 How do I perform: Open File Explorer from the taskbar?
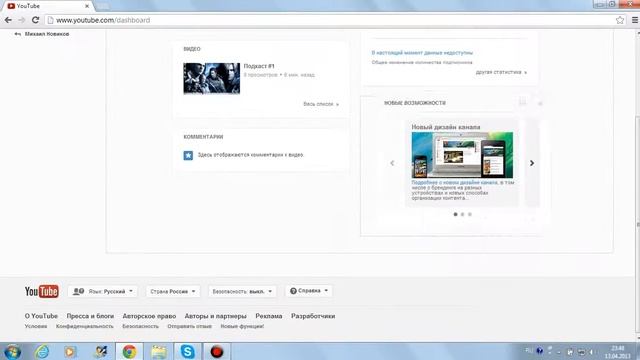tap(159, 351)
